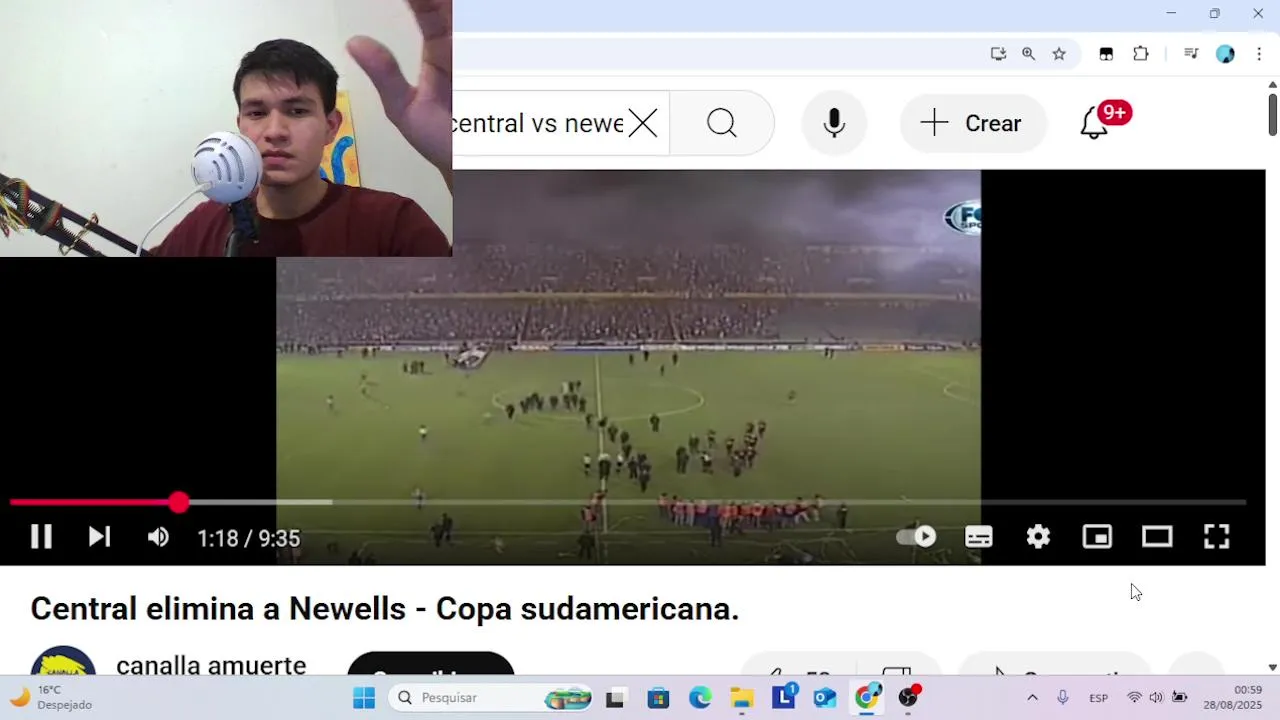Start voice search with microphone
Viewport: 1280px width, 720px height.
[x=834, y=123]
